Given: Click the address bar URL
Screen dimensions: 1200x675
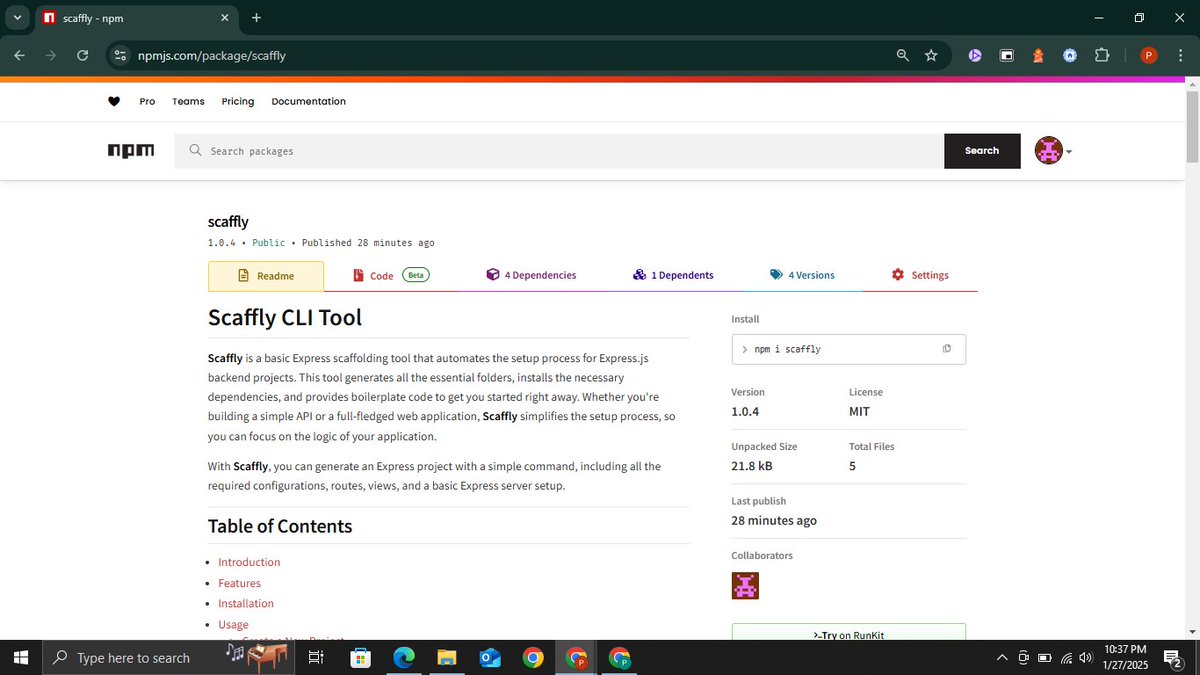Looking at the screenshot, I should pos(212,56).
